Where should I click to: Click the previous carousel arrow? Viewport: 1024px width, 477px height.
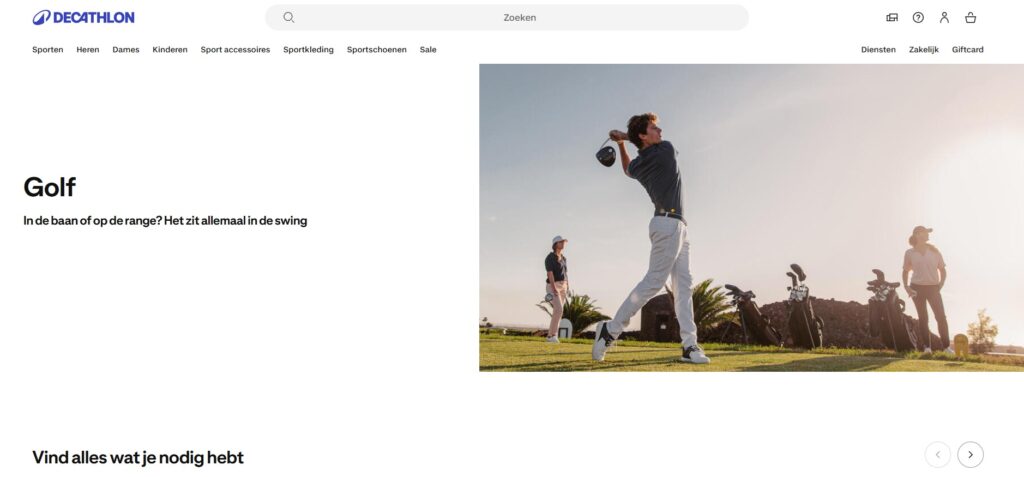[937, 455]
